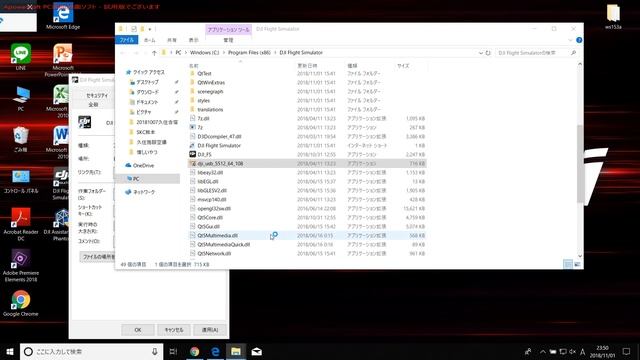640x360 pixels.
Task: Open the Home ribbon tab
Action: [149, 40]
